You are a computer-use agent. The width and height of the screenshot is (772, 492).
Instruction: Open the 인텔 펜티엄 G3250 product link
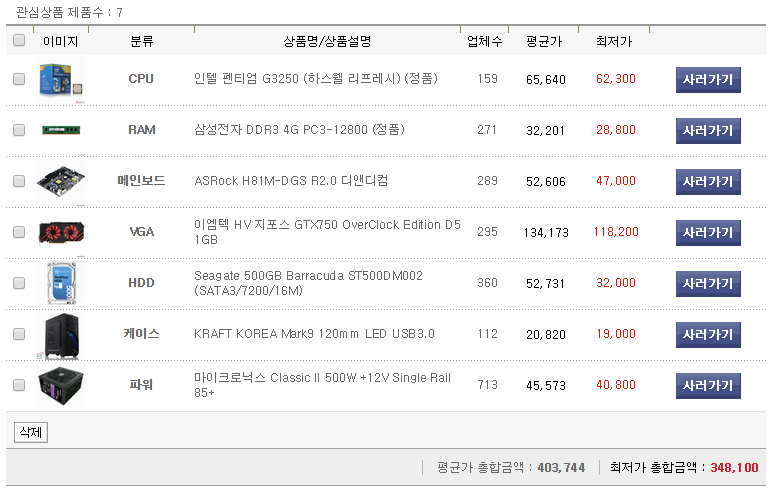tap(315, 79)
